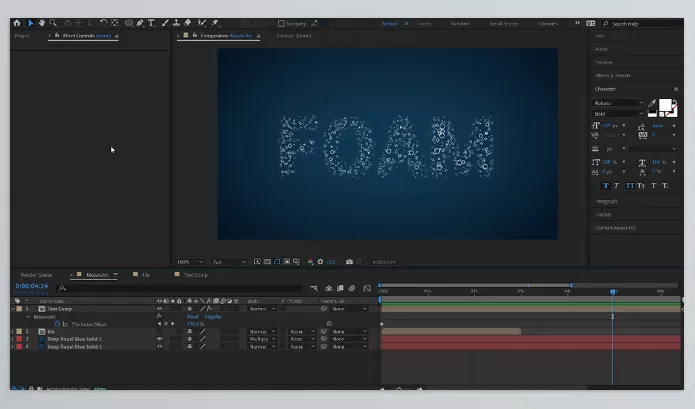695x409 pixels.
Task: Select the Roto Brush tool
Action: click(x=202, y=23)
